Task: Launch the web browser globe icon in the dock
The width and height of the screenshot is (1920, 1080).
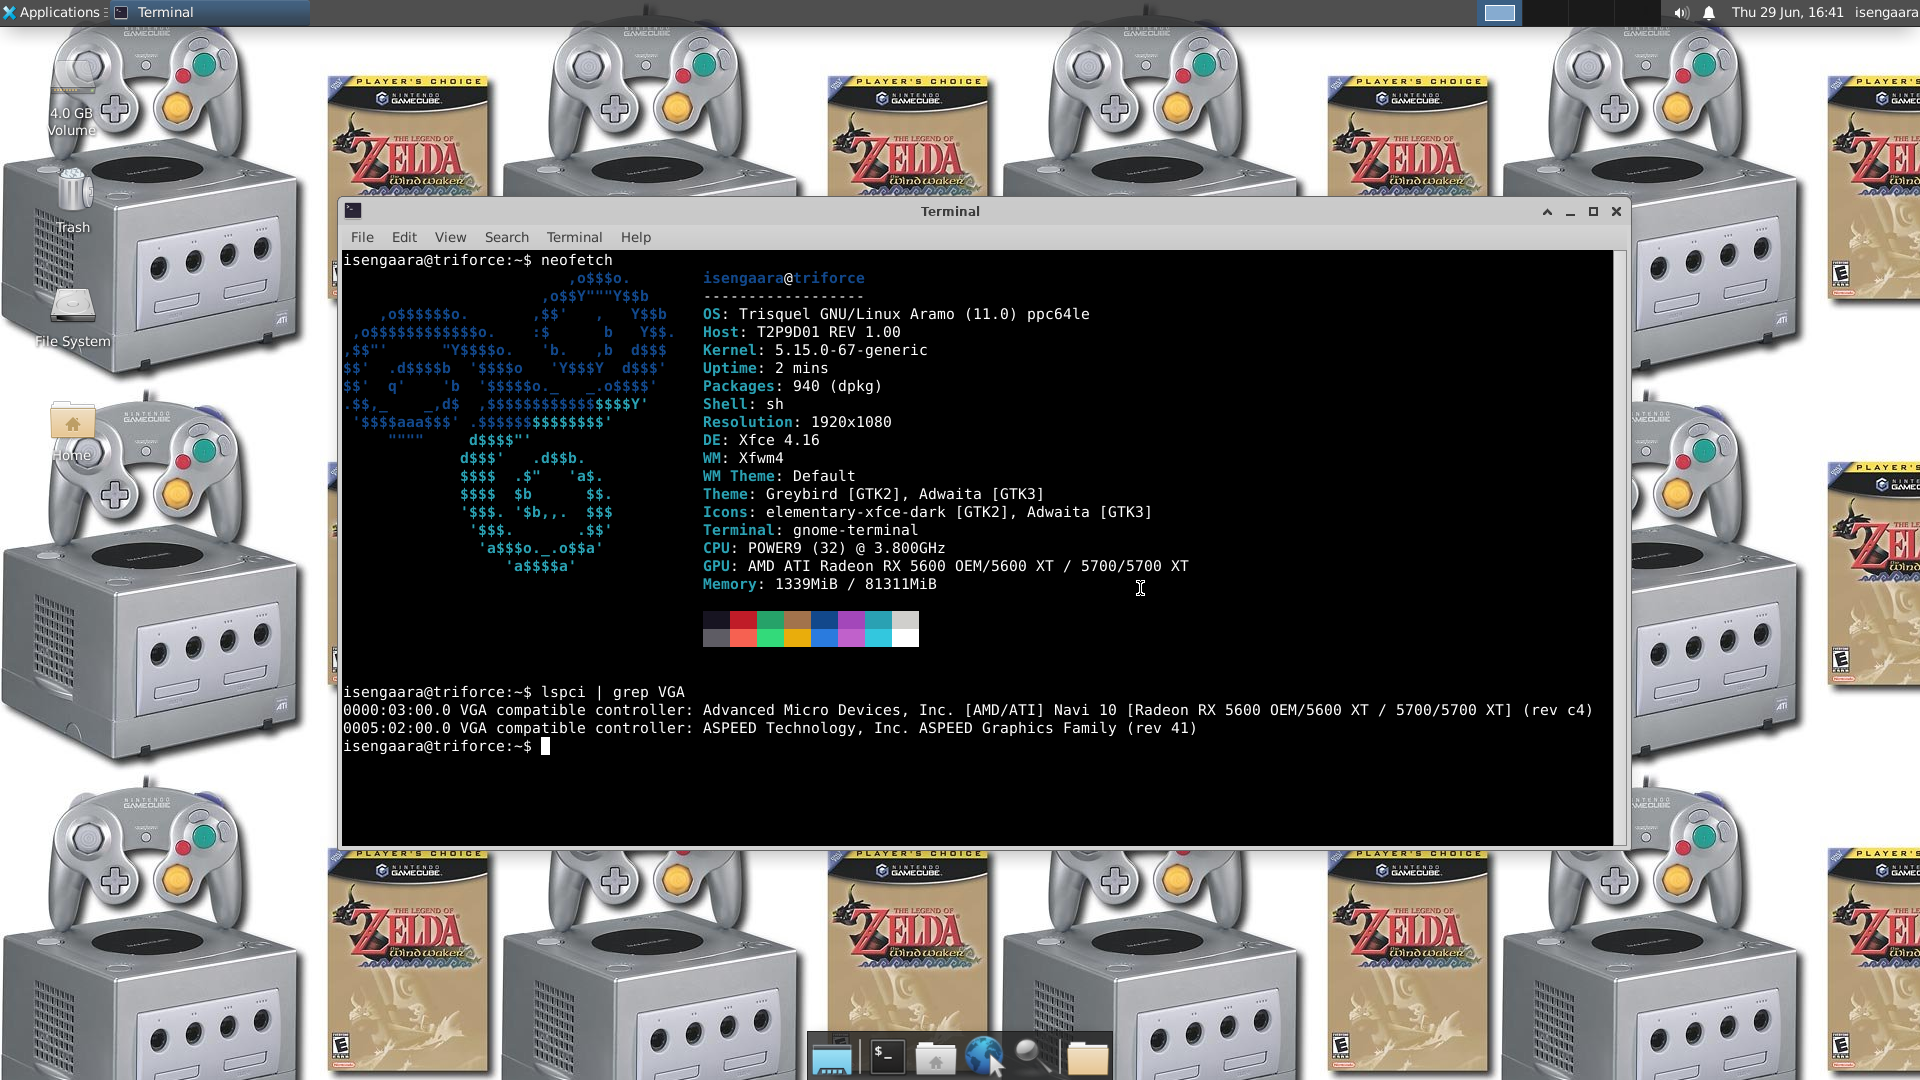Action: point(985,1056)
